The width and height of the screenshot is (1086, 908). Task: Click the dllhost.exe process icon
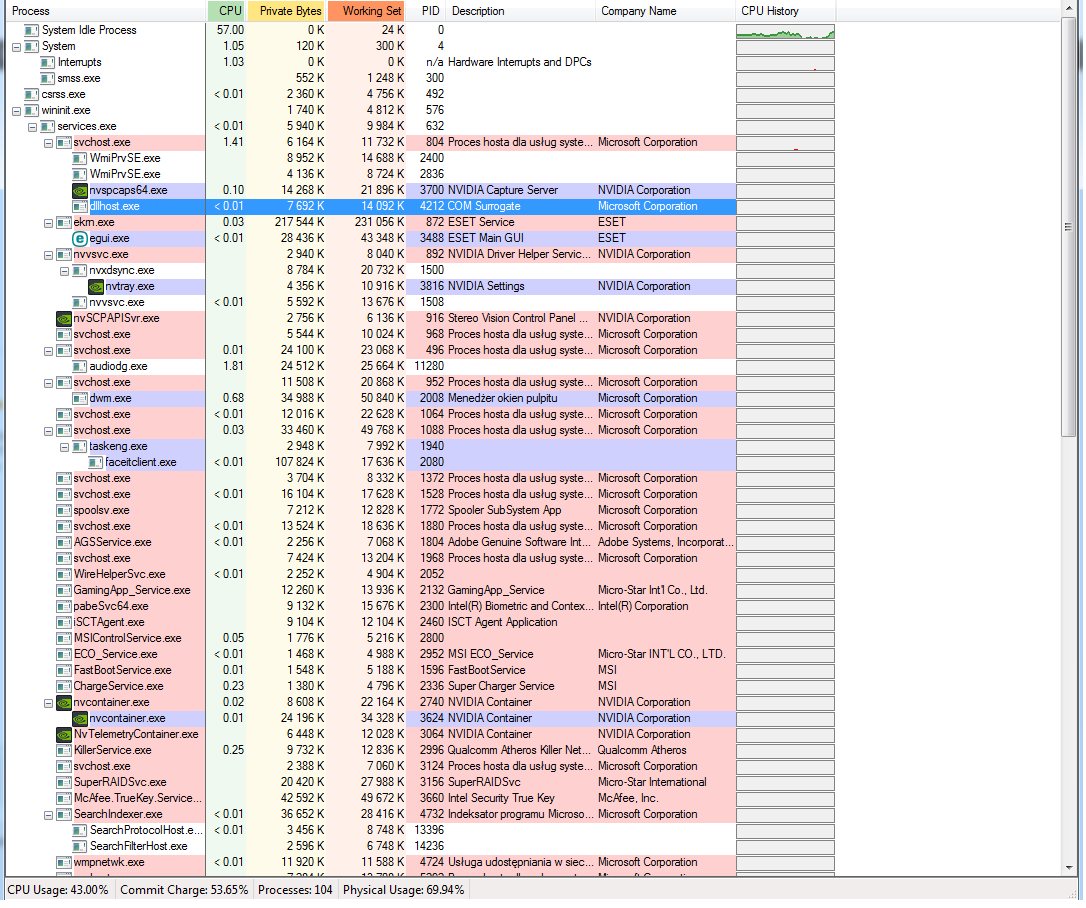point(80,206)
